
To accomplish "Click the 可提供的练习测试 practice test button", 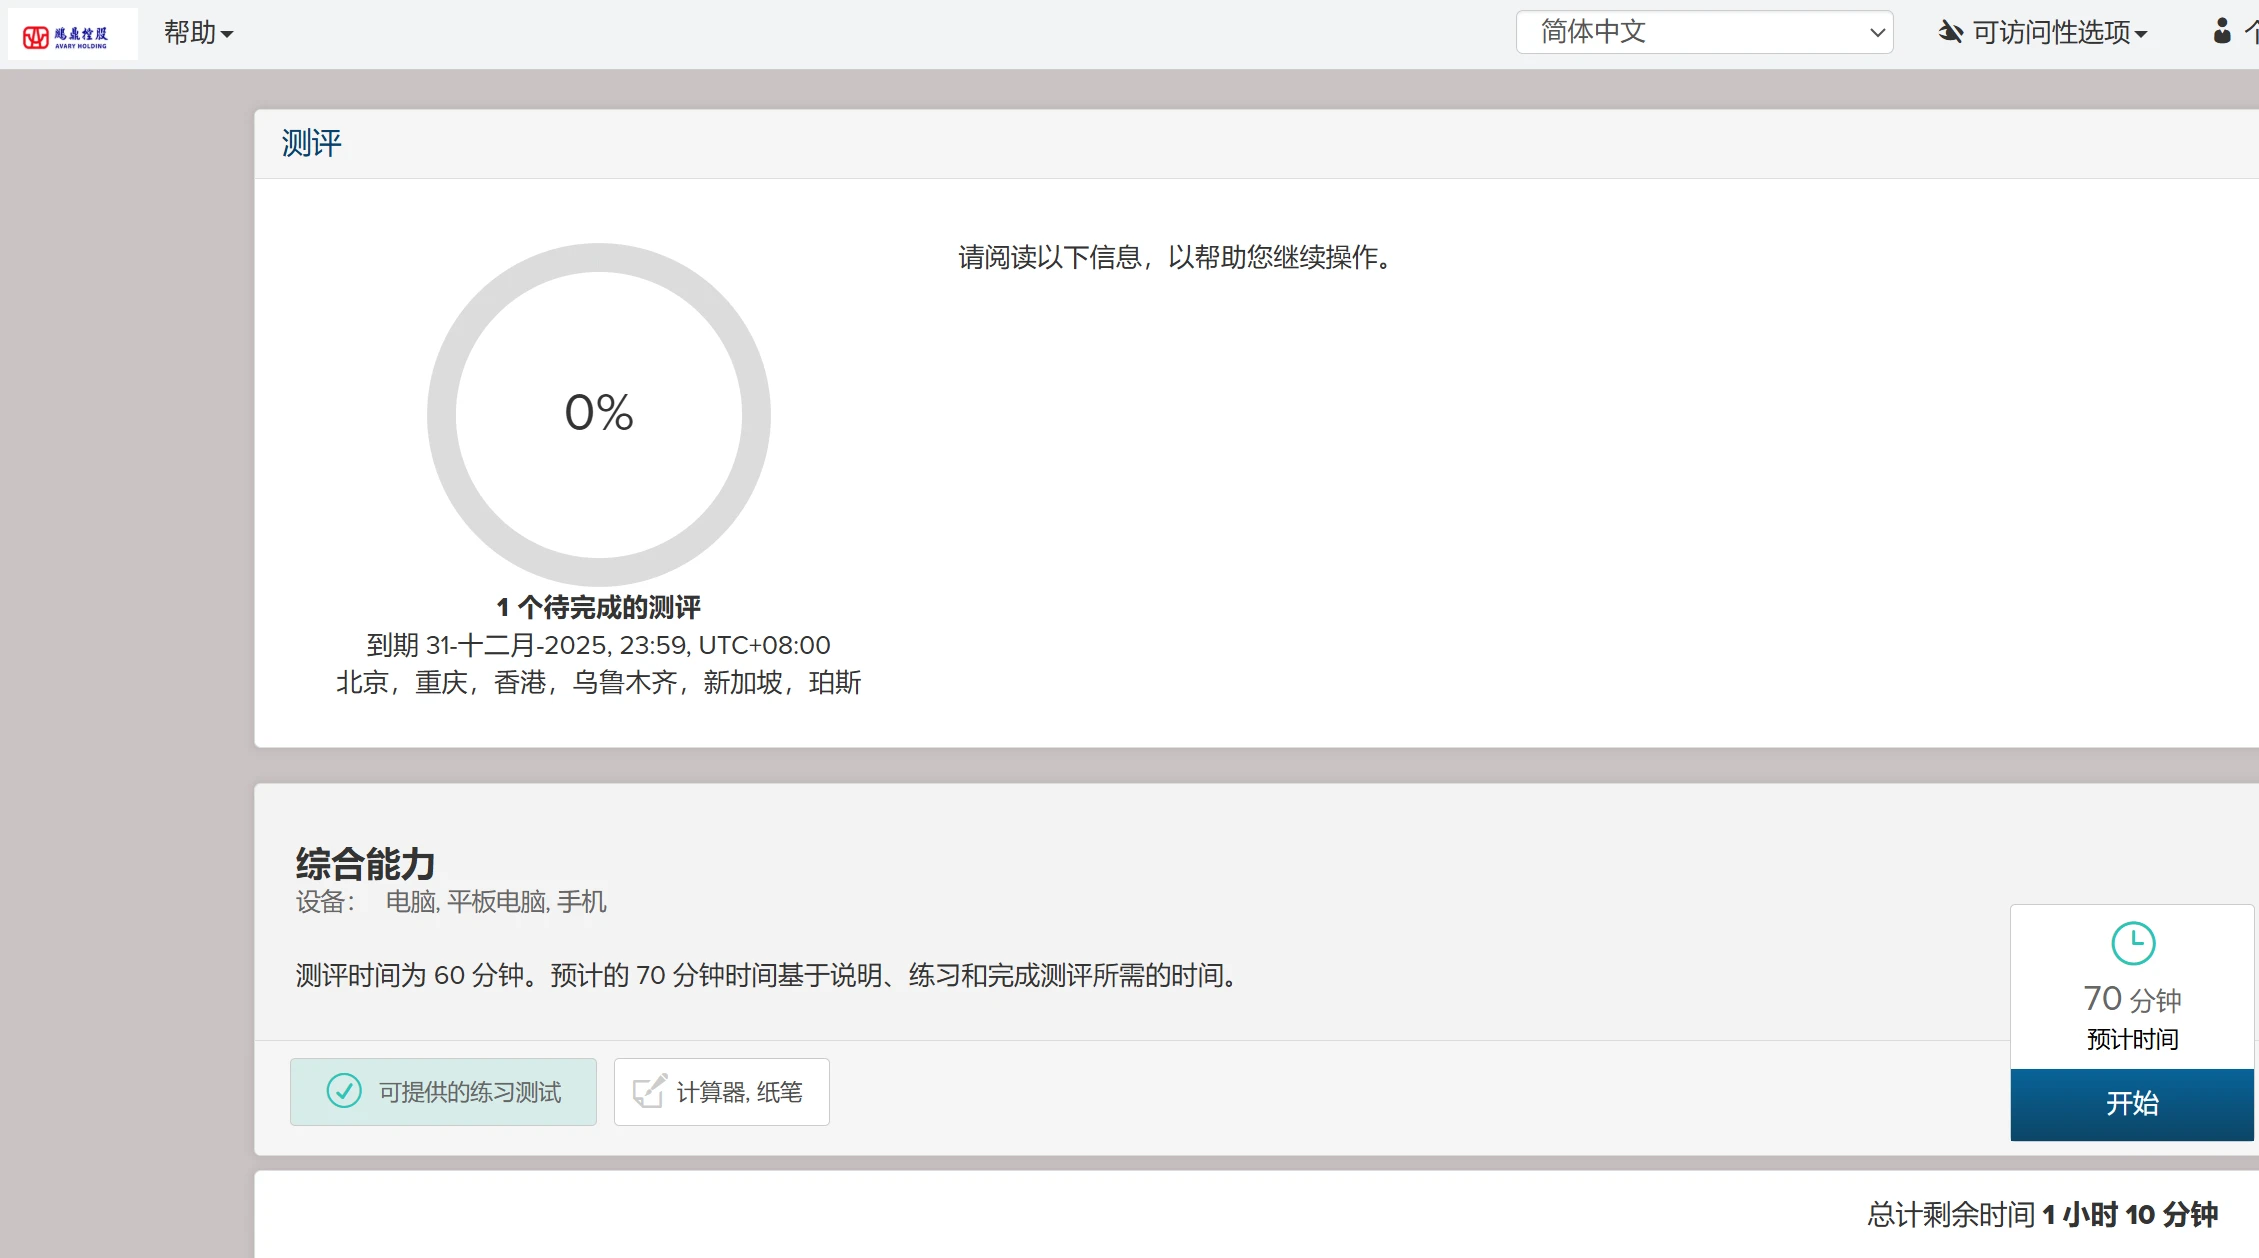I will pos(443,1092).
